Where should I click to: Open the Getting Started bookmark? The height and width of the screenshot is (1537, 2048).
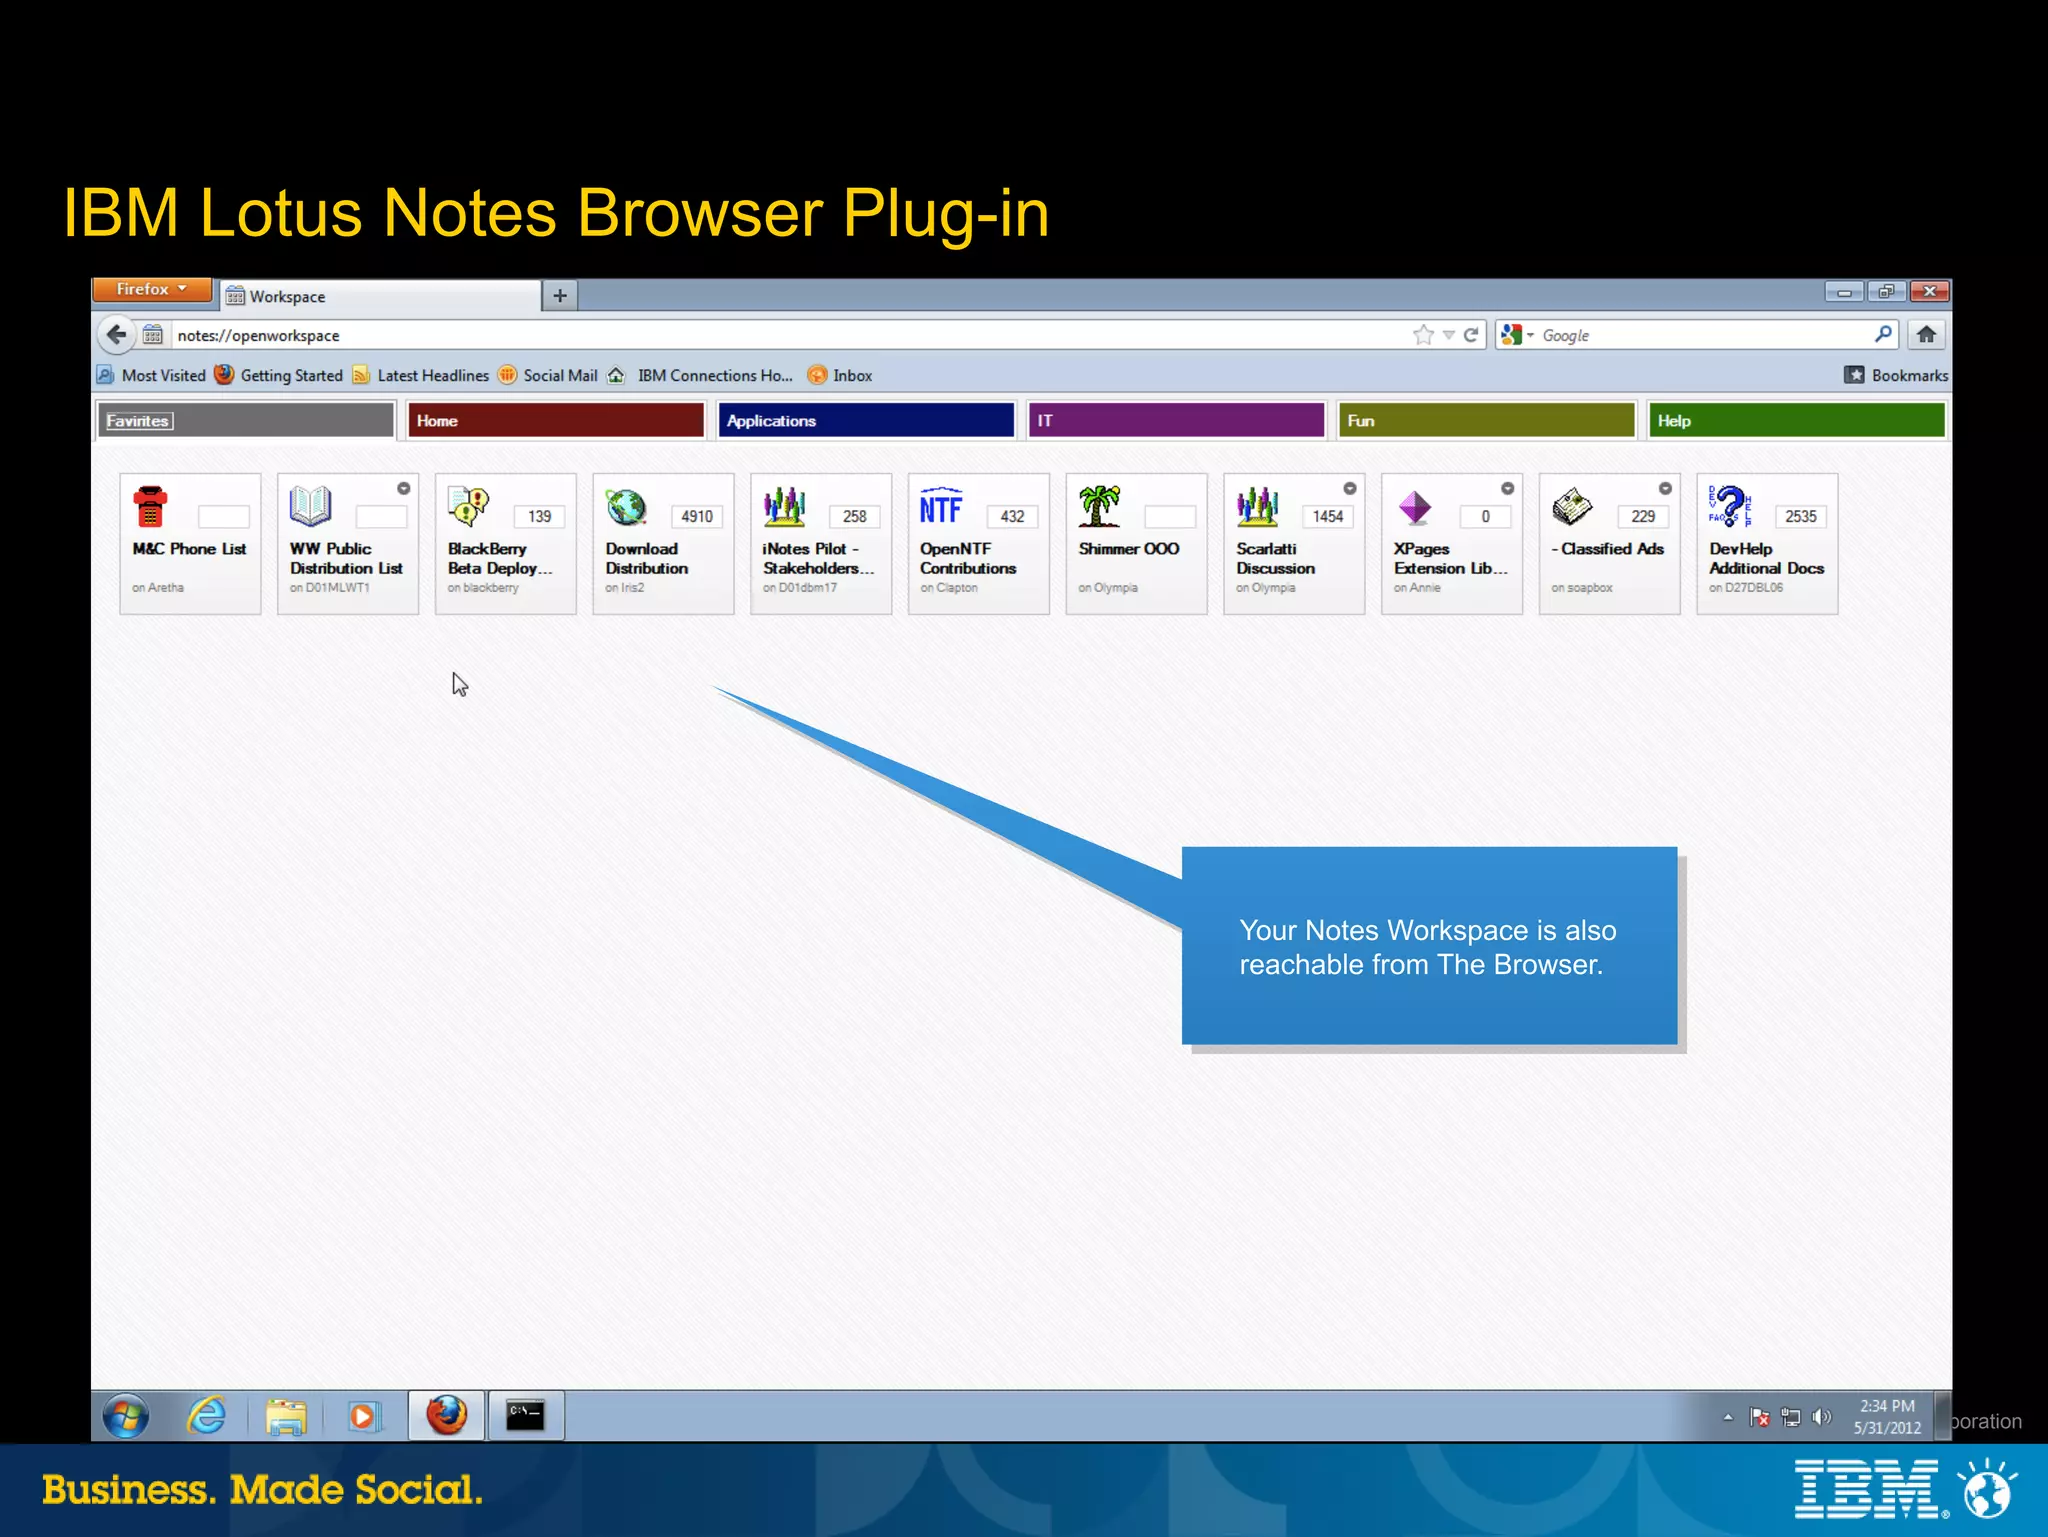point(279,375)
